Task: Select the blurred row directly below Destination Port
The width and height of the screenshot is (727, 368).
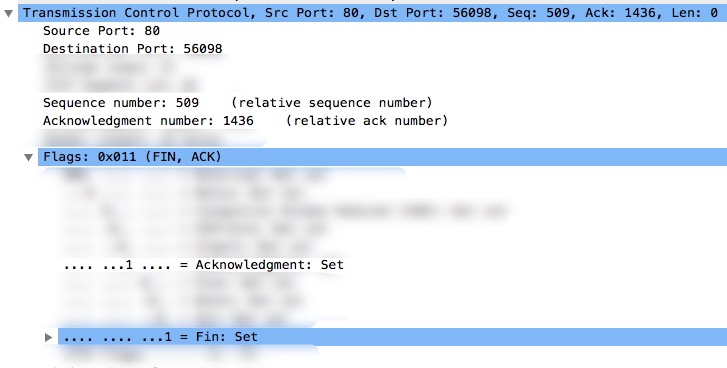Action: (x=109, y=67)
